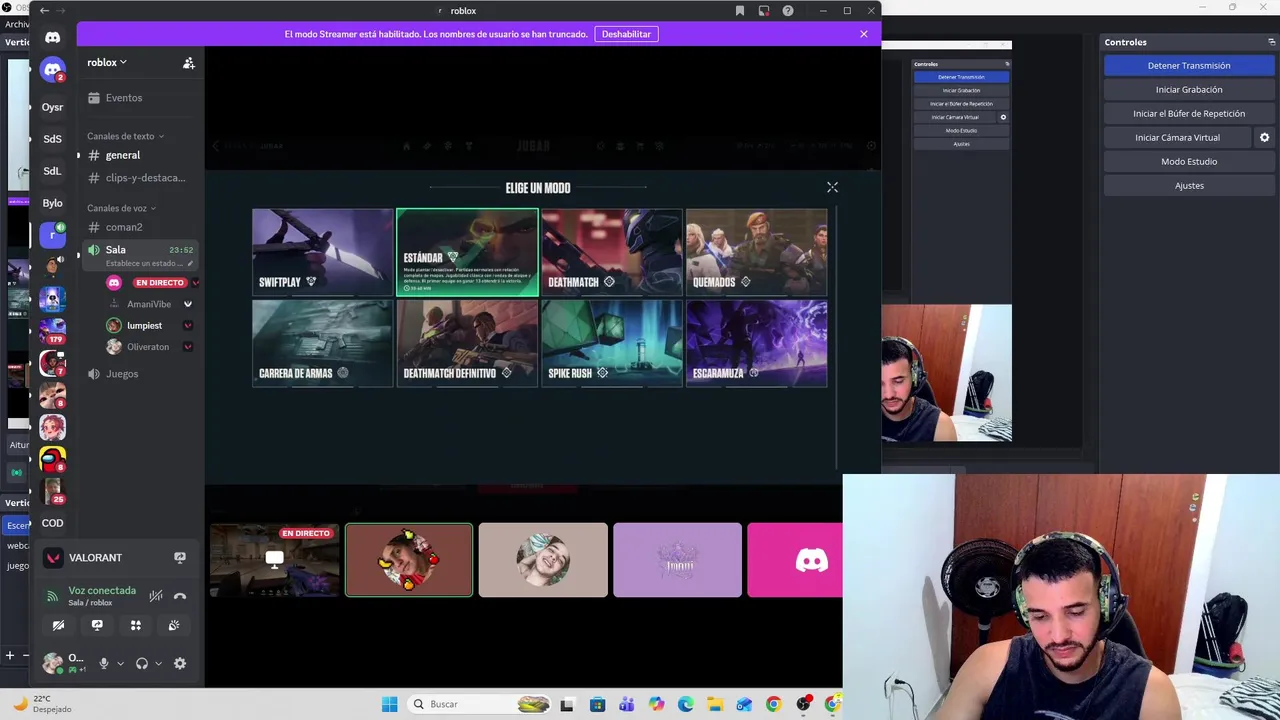Open the Bylo server
Viewport: 1280px width, 720px height.
click(52, 203)
